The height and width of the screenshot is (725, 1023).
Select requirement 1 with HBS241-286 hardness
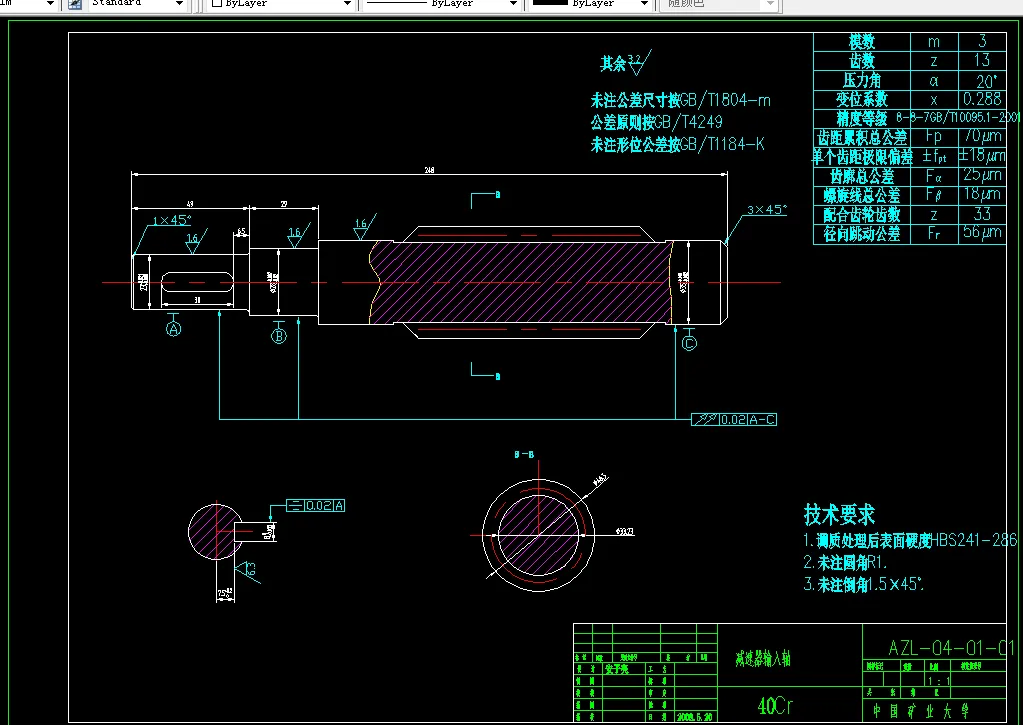click(910, 540)
